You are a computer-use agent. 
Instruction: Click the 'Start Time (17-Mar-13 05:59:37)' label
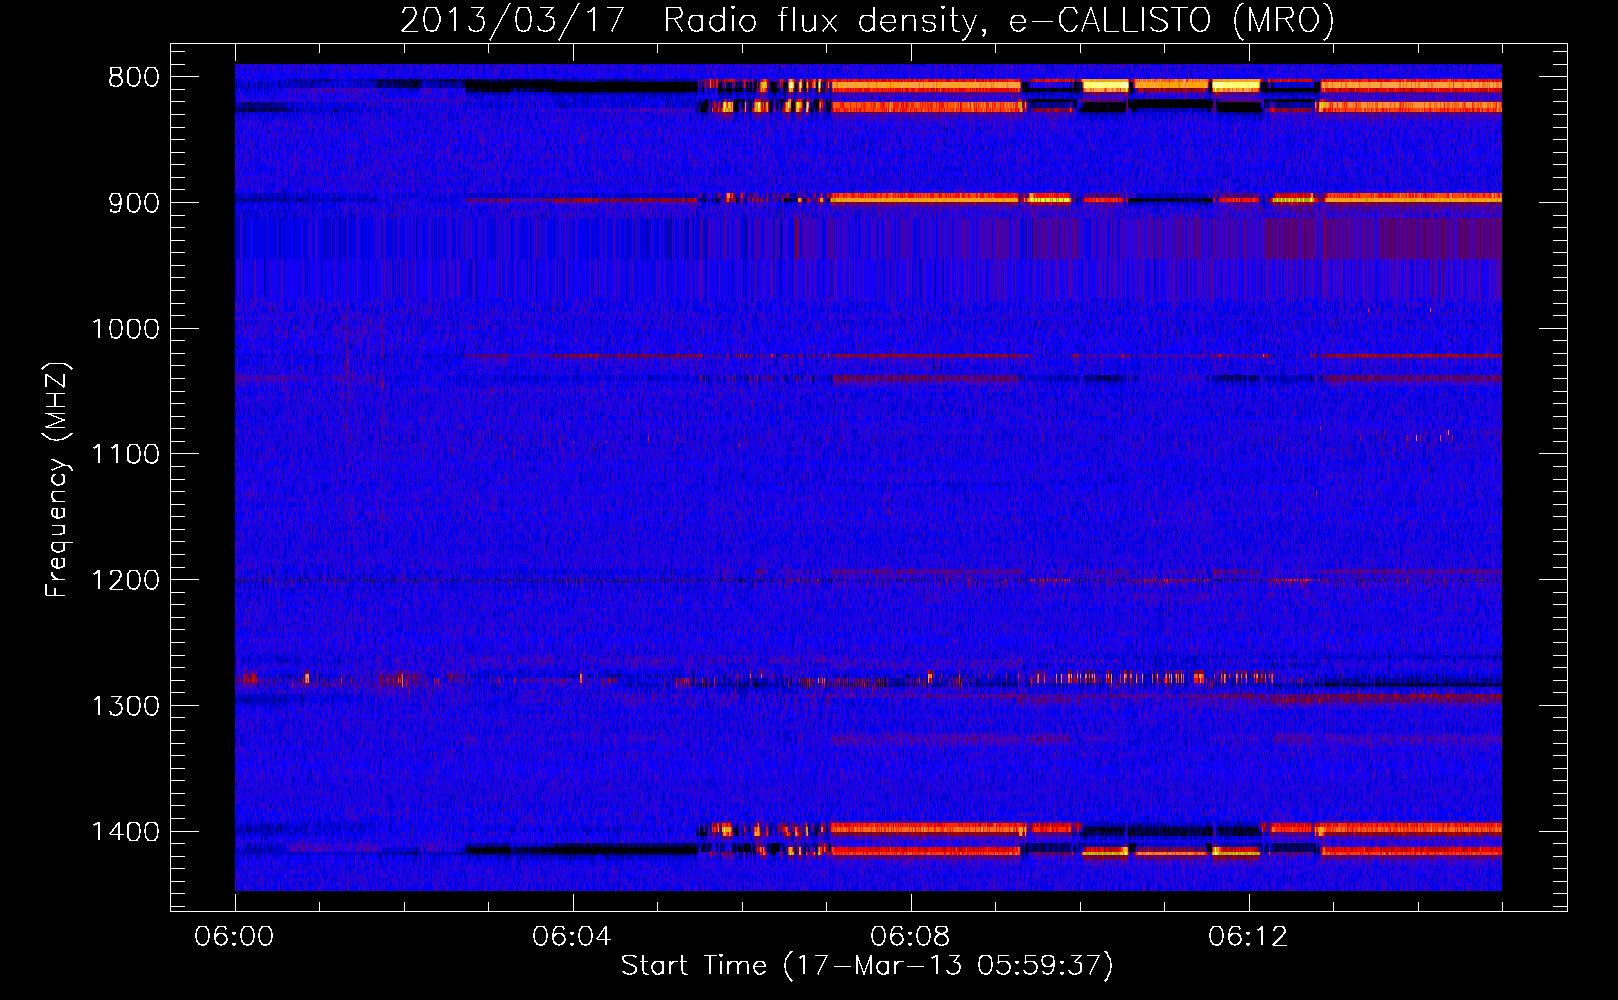click(867, 966)
